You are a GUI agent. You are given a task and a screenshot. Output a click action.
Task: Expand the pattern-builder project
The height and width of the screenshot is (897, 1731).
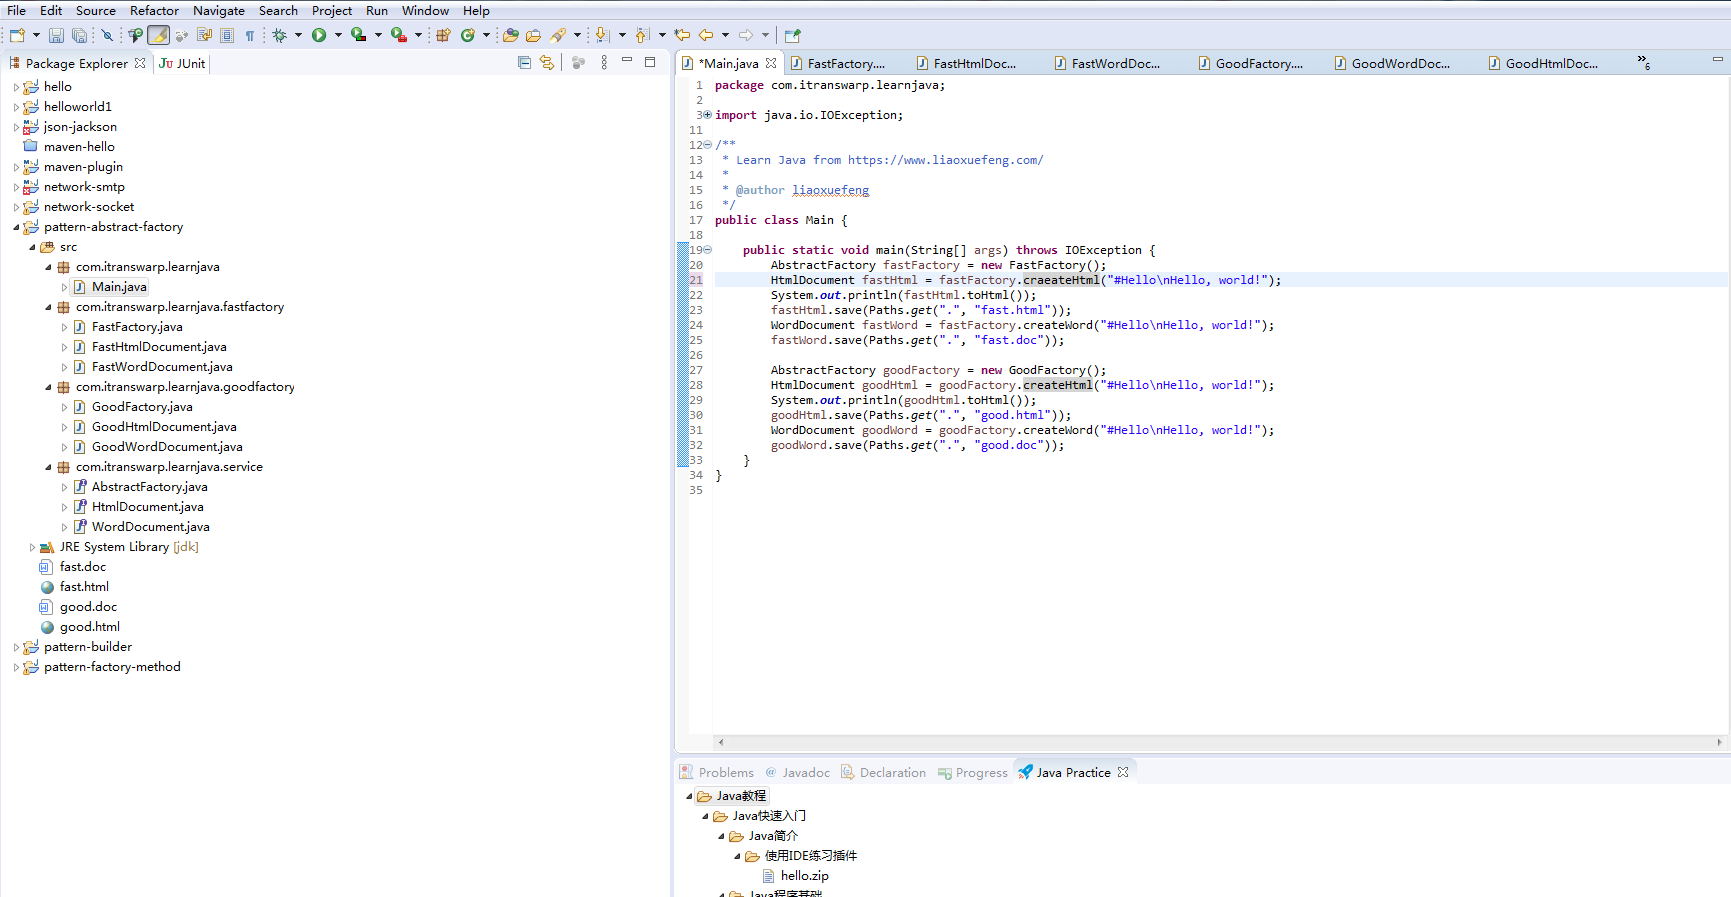click(x=16, y=647)
